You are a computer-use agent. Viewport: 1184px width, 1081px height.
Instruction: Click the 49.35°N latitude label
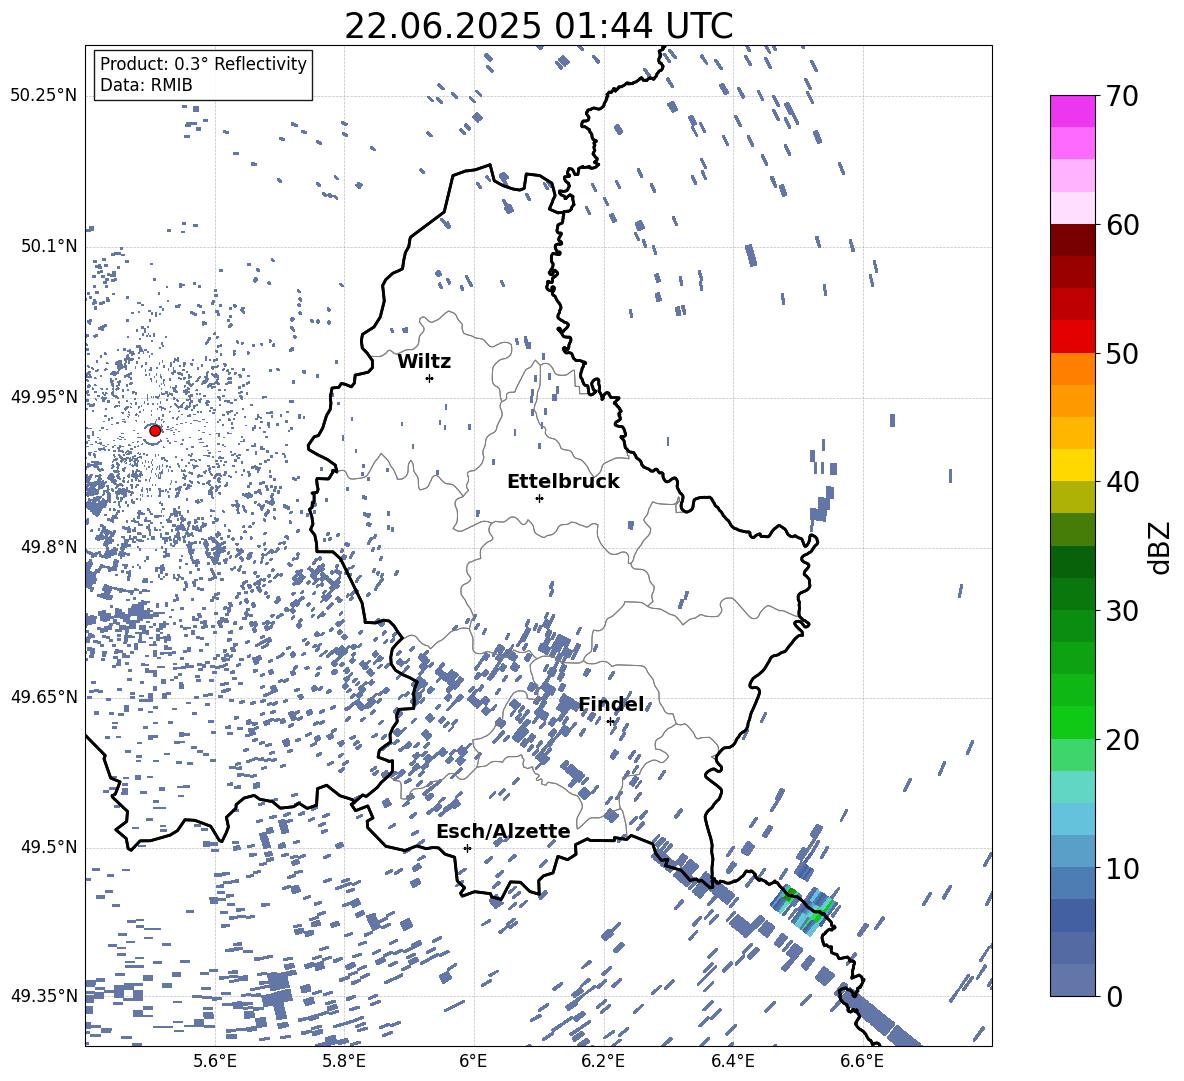(x=44, y=996)
